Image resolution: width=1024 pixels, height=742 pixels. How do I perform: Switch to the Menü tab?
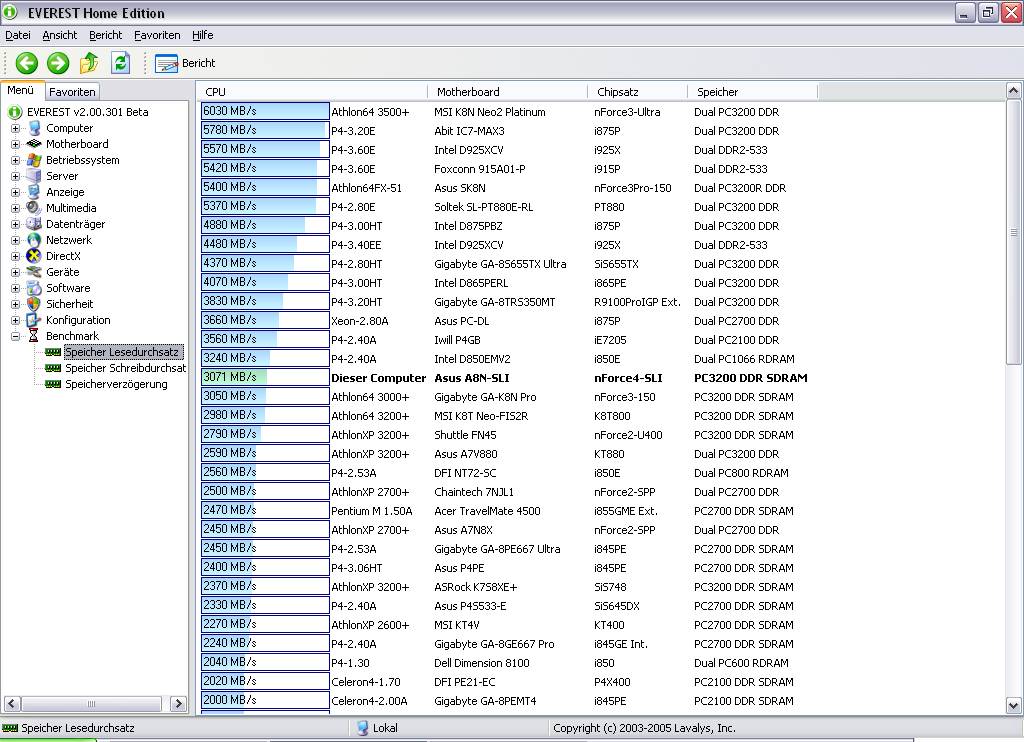pyautogui.click(x=21, y=90)
